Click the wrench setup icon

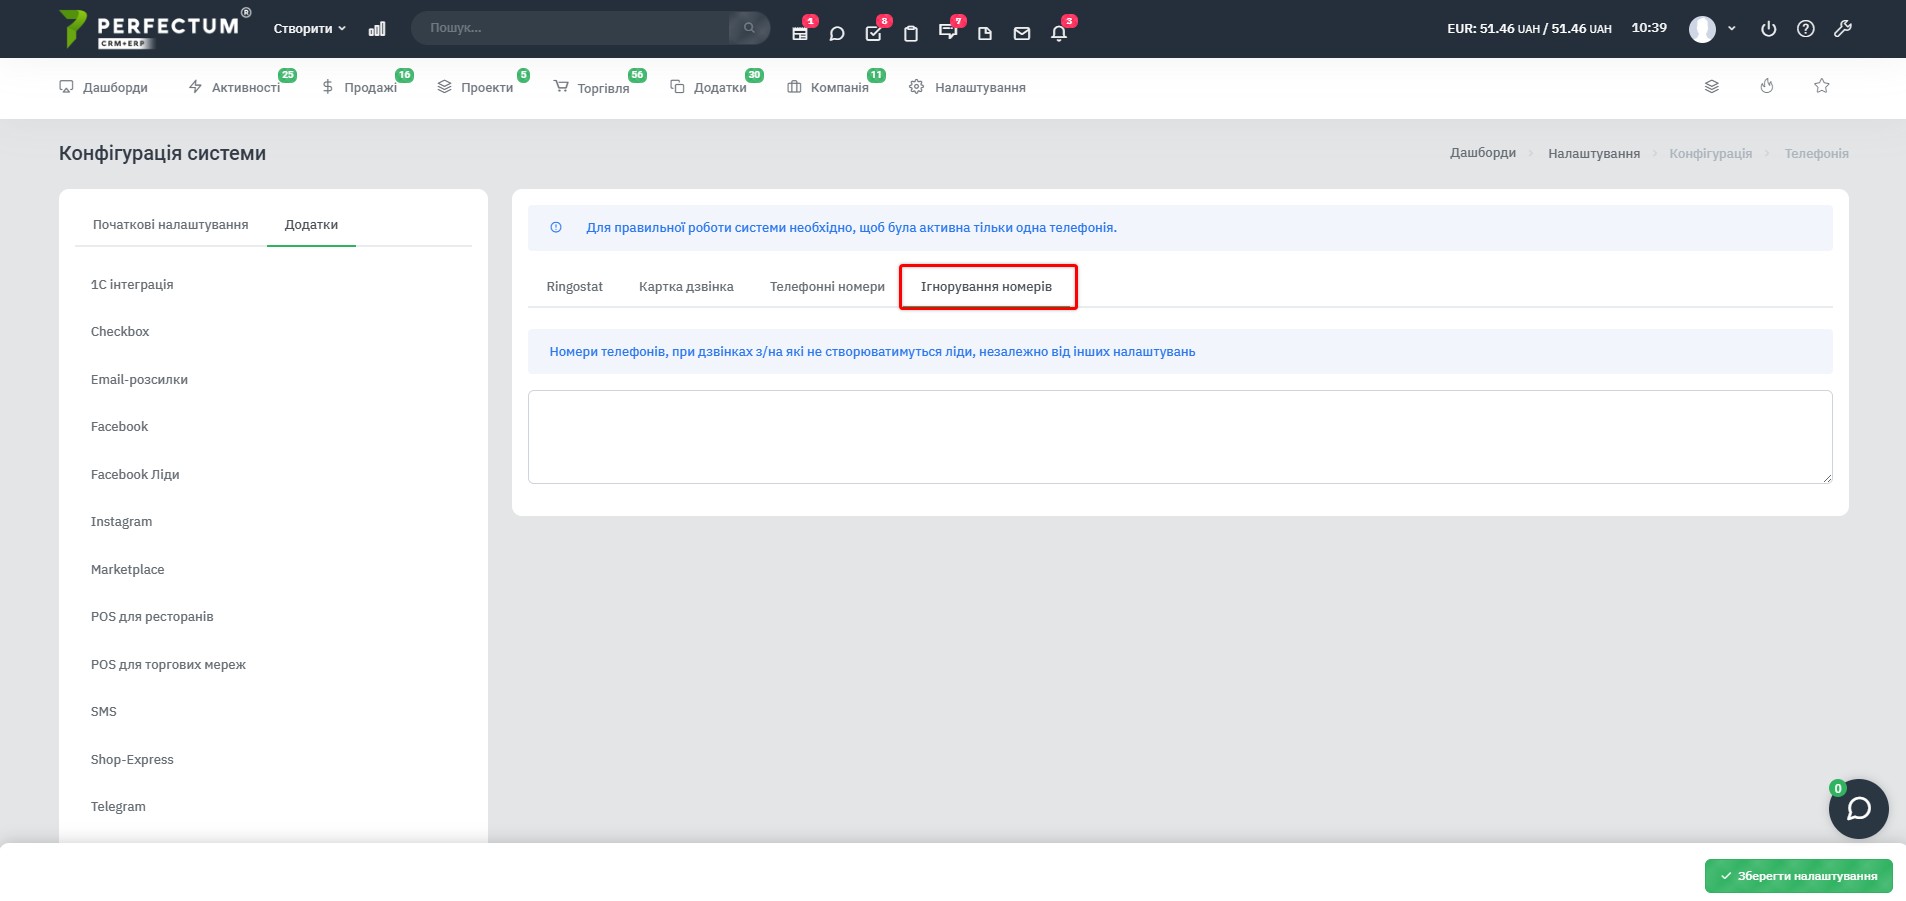click(1843, 29)
